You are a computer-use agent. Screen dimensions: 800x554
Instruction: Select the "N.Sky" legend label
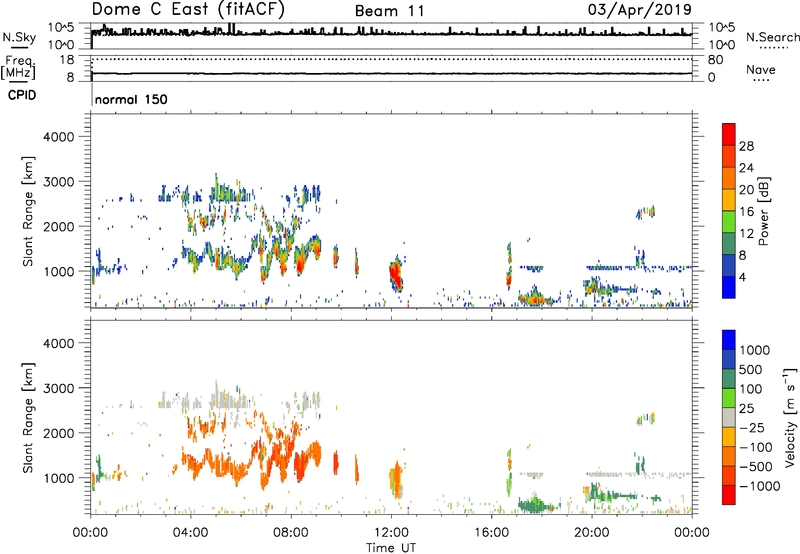tap(19, 37)
